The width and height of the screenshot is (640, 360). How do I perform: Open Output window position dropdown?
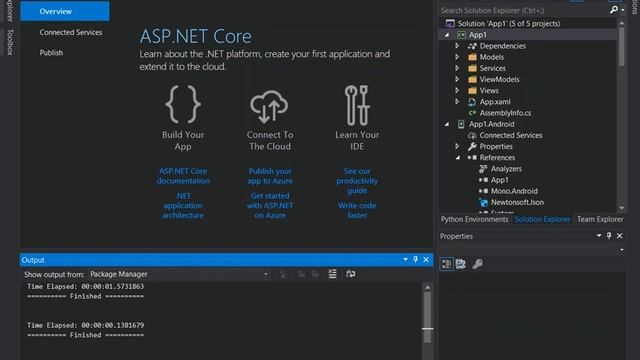[405, 260]
